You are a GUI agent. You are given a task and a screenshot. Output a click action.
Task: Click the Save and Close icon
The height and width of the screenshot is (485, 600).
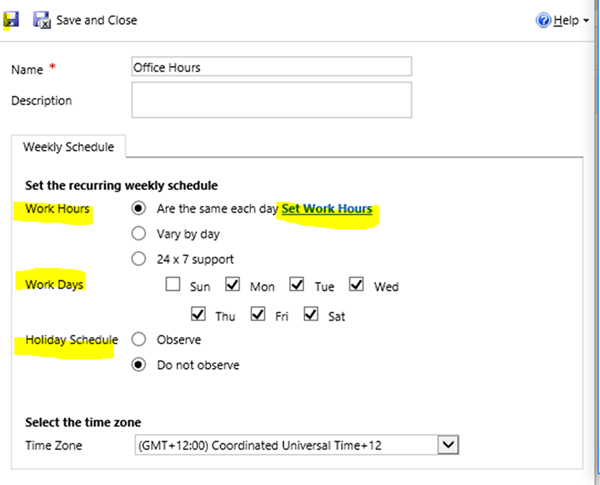(x=42, y=20)
